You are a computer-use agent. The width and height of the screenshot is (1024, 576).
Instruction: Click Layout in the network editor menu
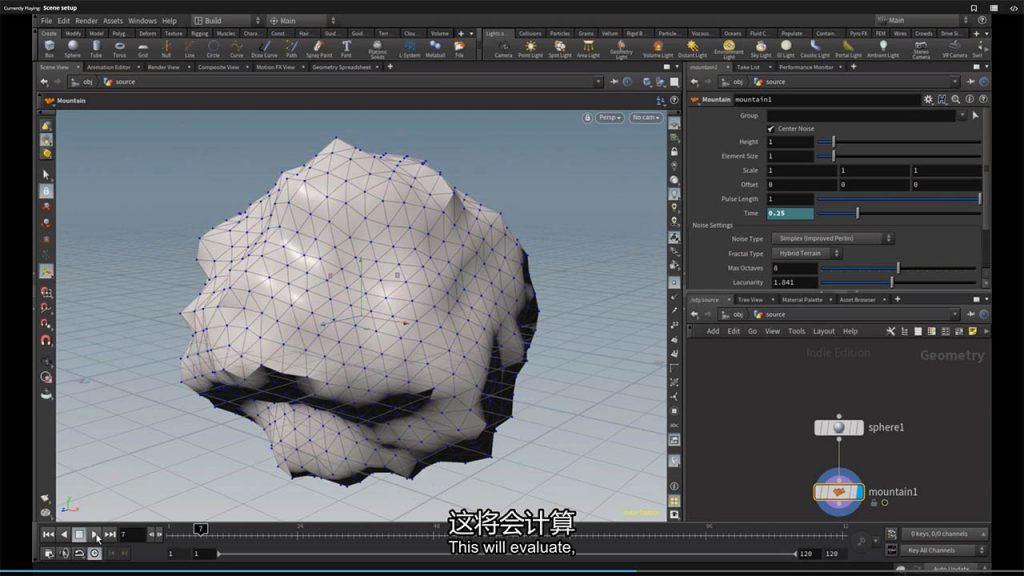pyautogui.click(x=824, y=331)
